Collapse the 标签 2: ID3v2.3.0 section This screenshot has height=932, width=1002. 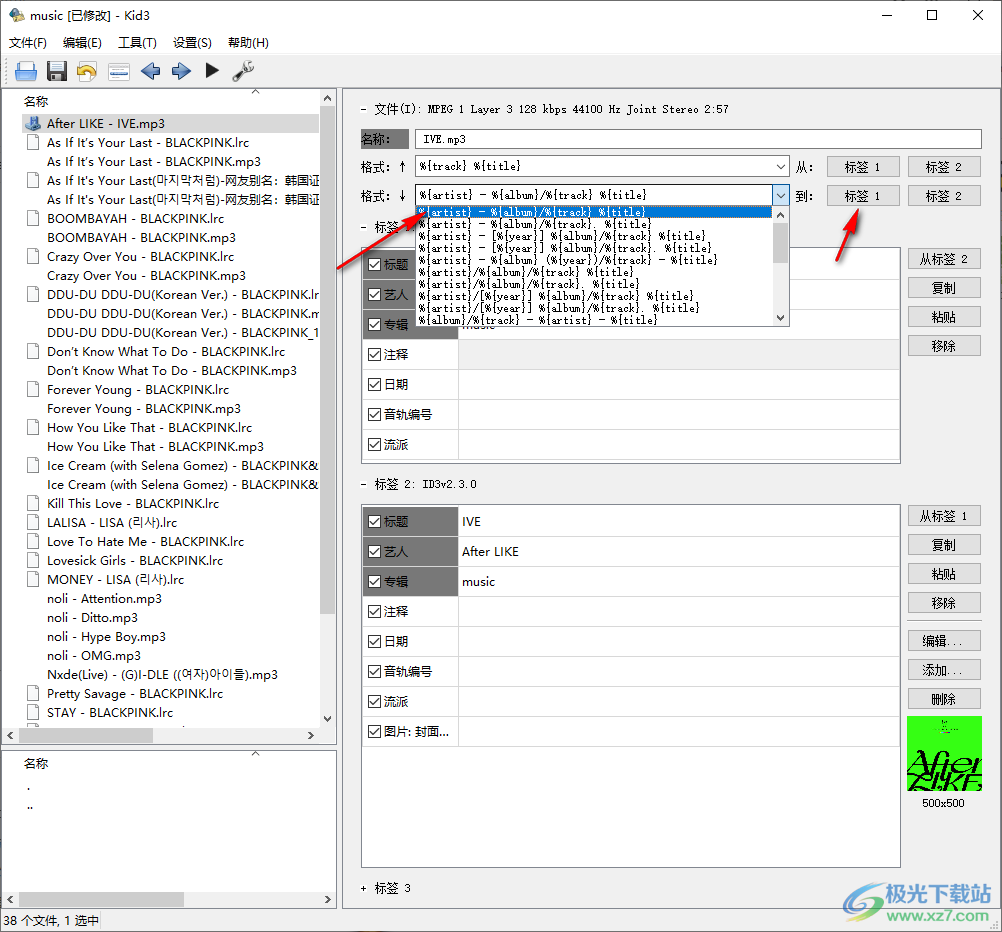point(365,484)
